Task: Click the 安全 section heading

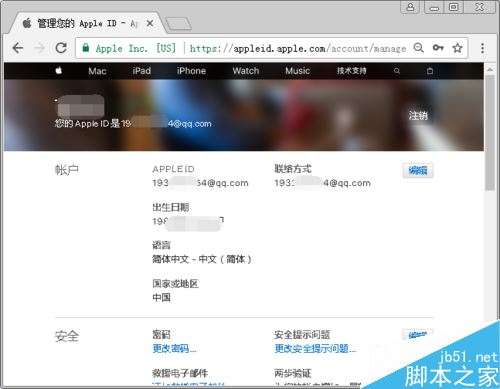Action: click(x=67, y=336)
